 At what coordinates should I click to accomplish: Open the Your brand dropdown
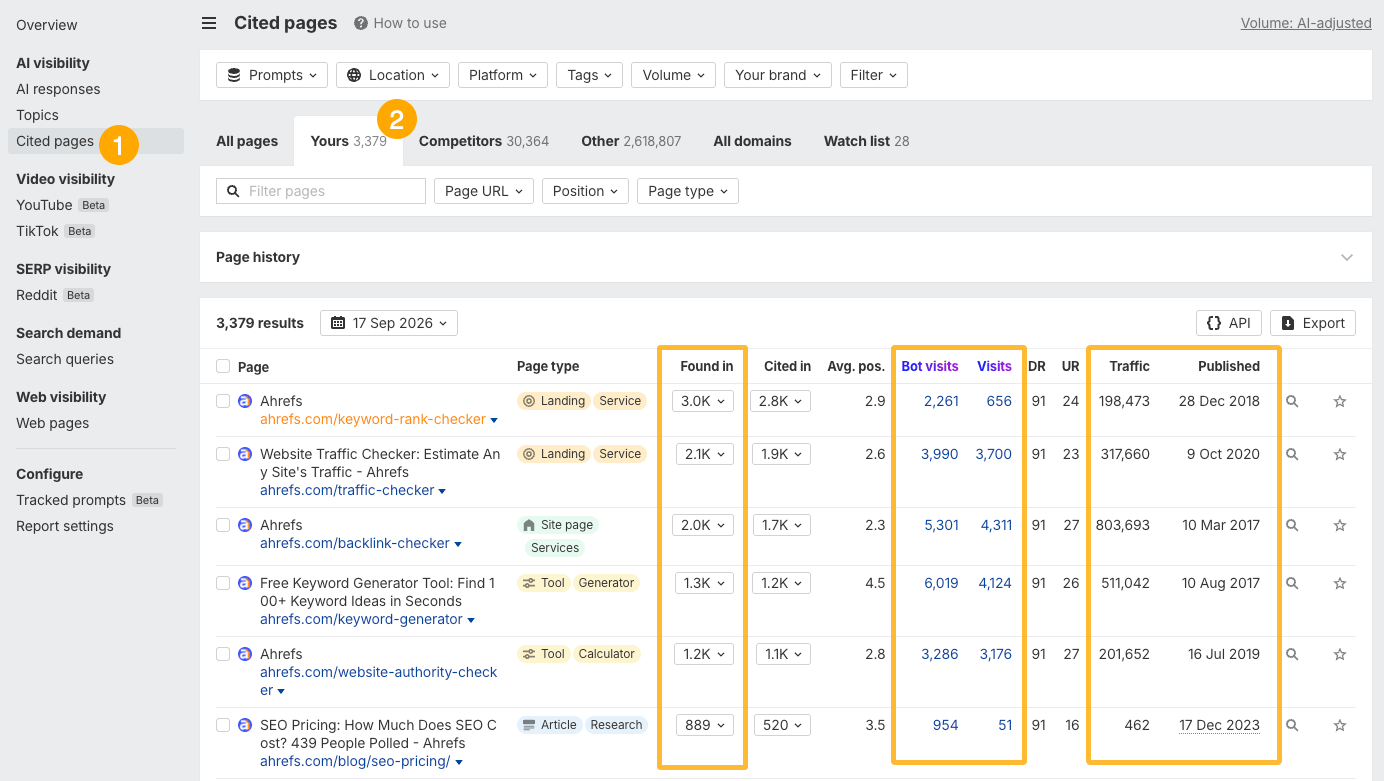(778, 75)
